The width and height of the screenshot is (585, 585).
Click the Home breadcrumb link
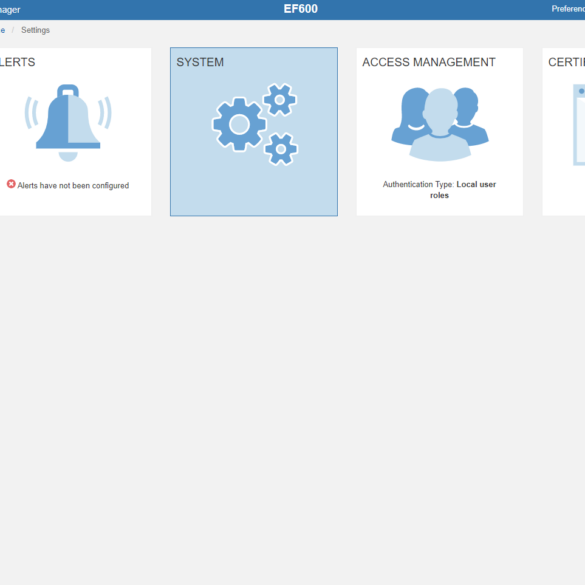coord(3,30)
